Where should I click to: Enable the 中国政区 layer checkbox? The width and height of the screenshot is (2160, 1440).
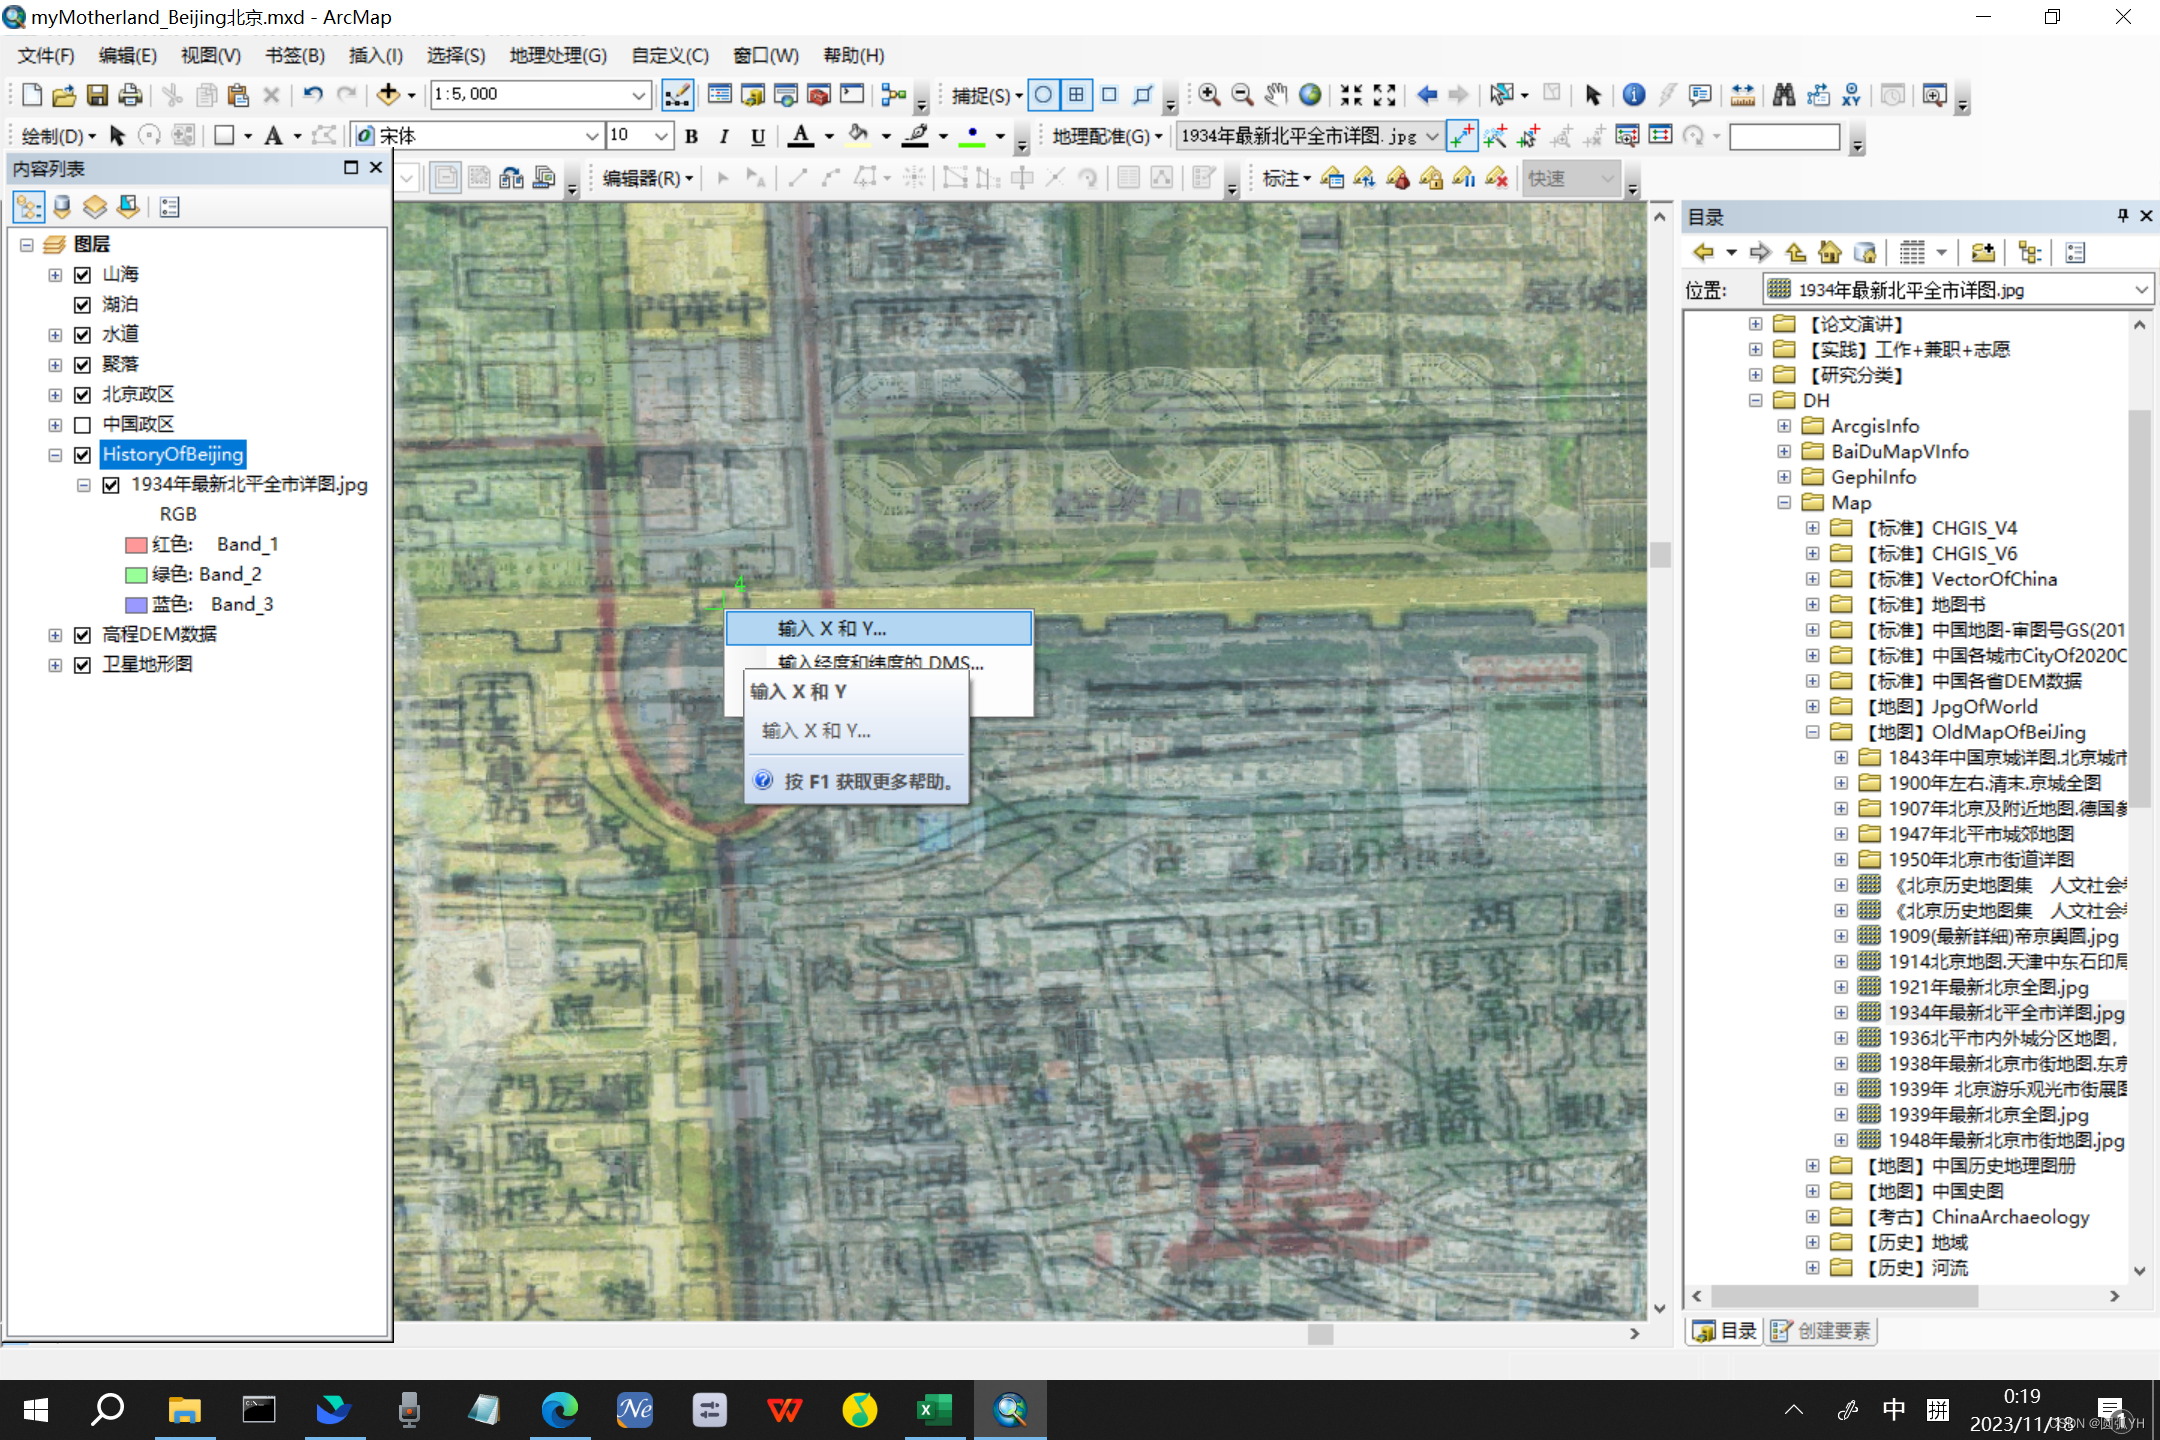(x=83, y=424)
